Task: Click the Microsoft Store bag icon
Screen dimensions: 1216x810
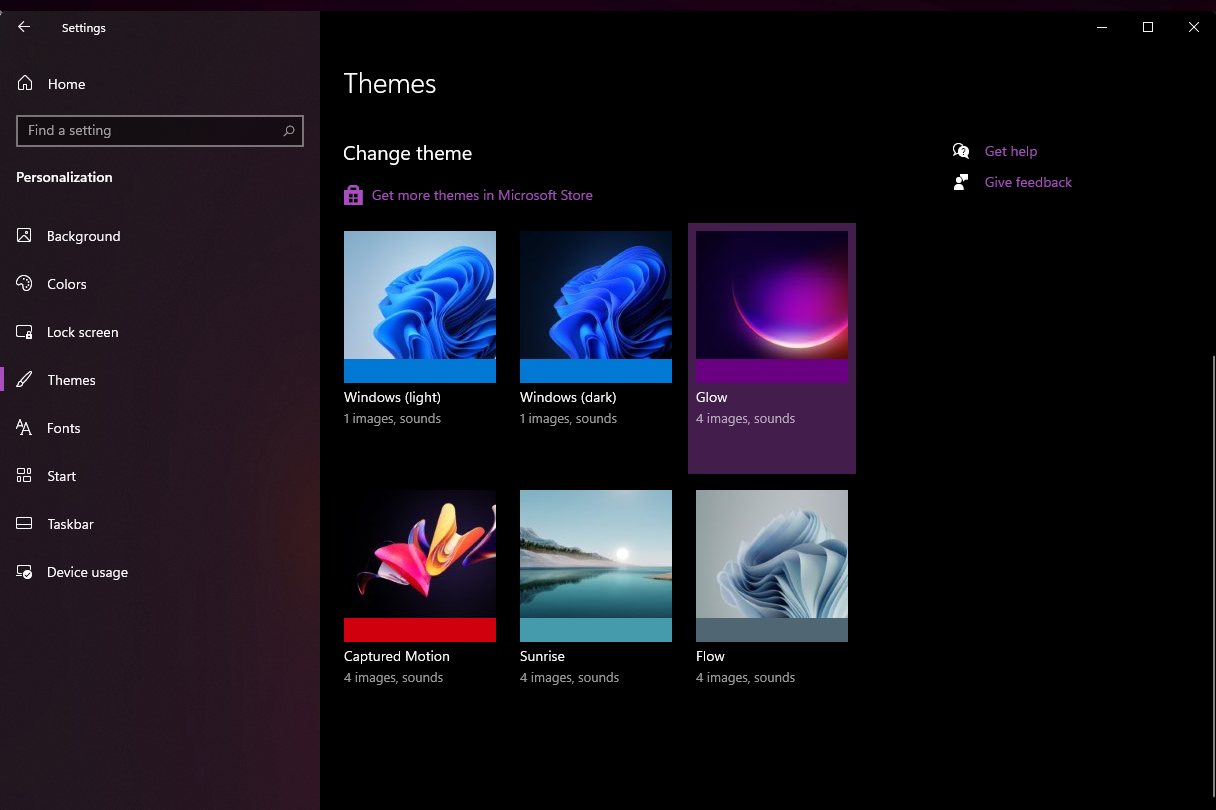Action: point(353,195)
